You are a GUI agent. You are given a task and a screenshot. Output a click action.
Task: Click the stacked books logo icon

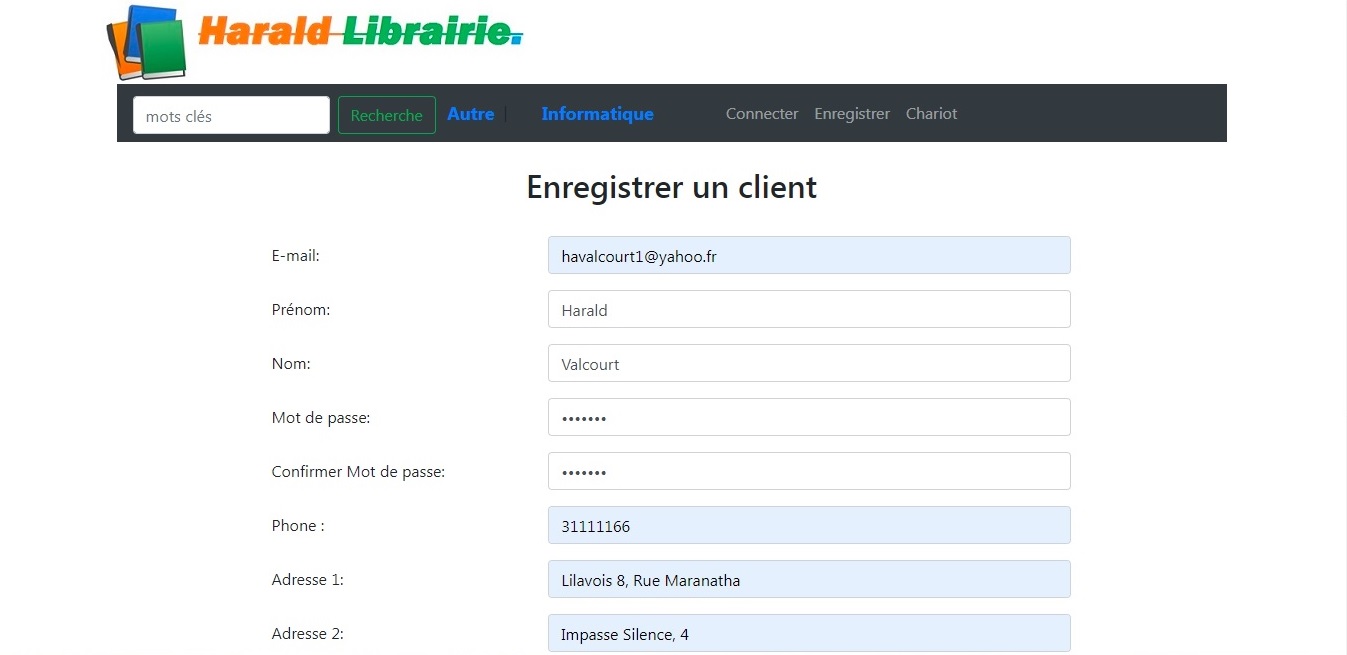point(146,43)
